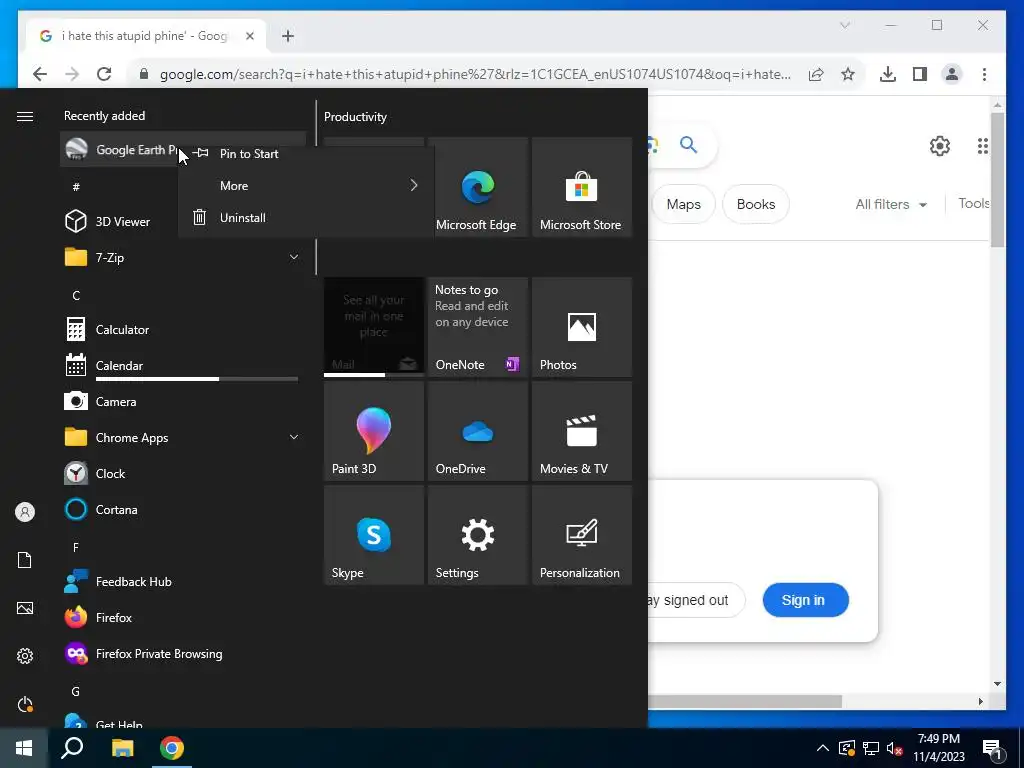Reload the page in Chrome

(104, 74)
